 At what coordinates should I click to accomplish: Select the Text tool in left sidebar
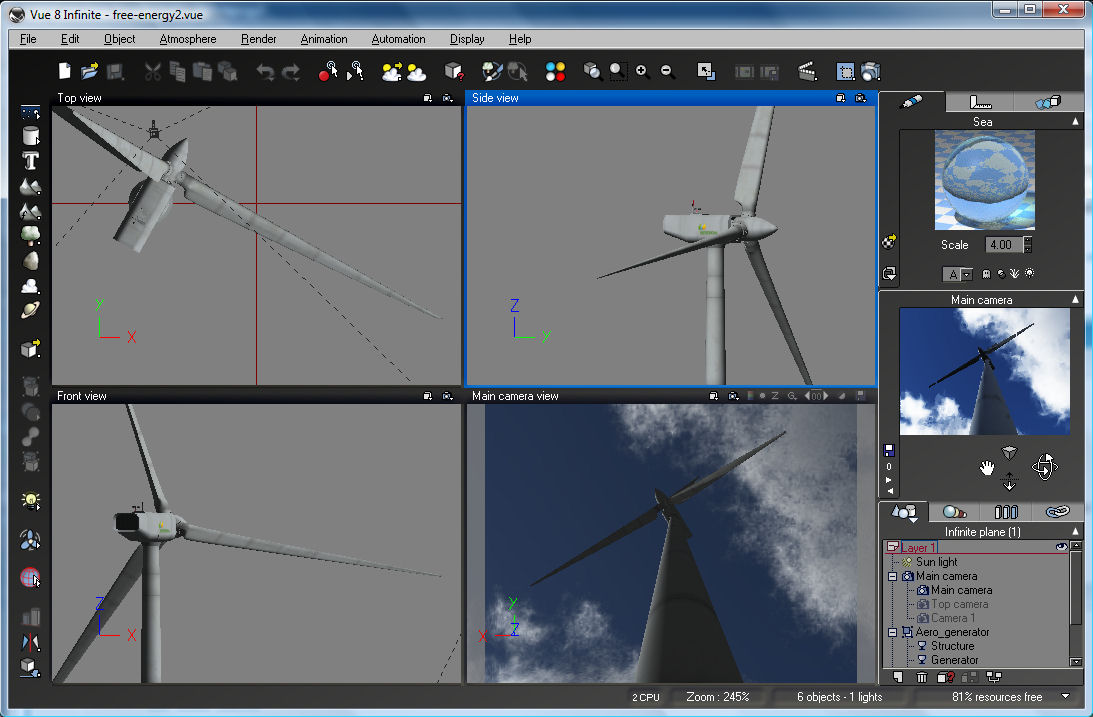(x=30, y=161)
